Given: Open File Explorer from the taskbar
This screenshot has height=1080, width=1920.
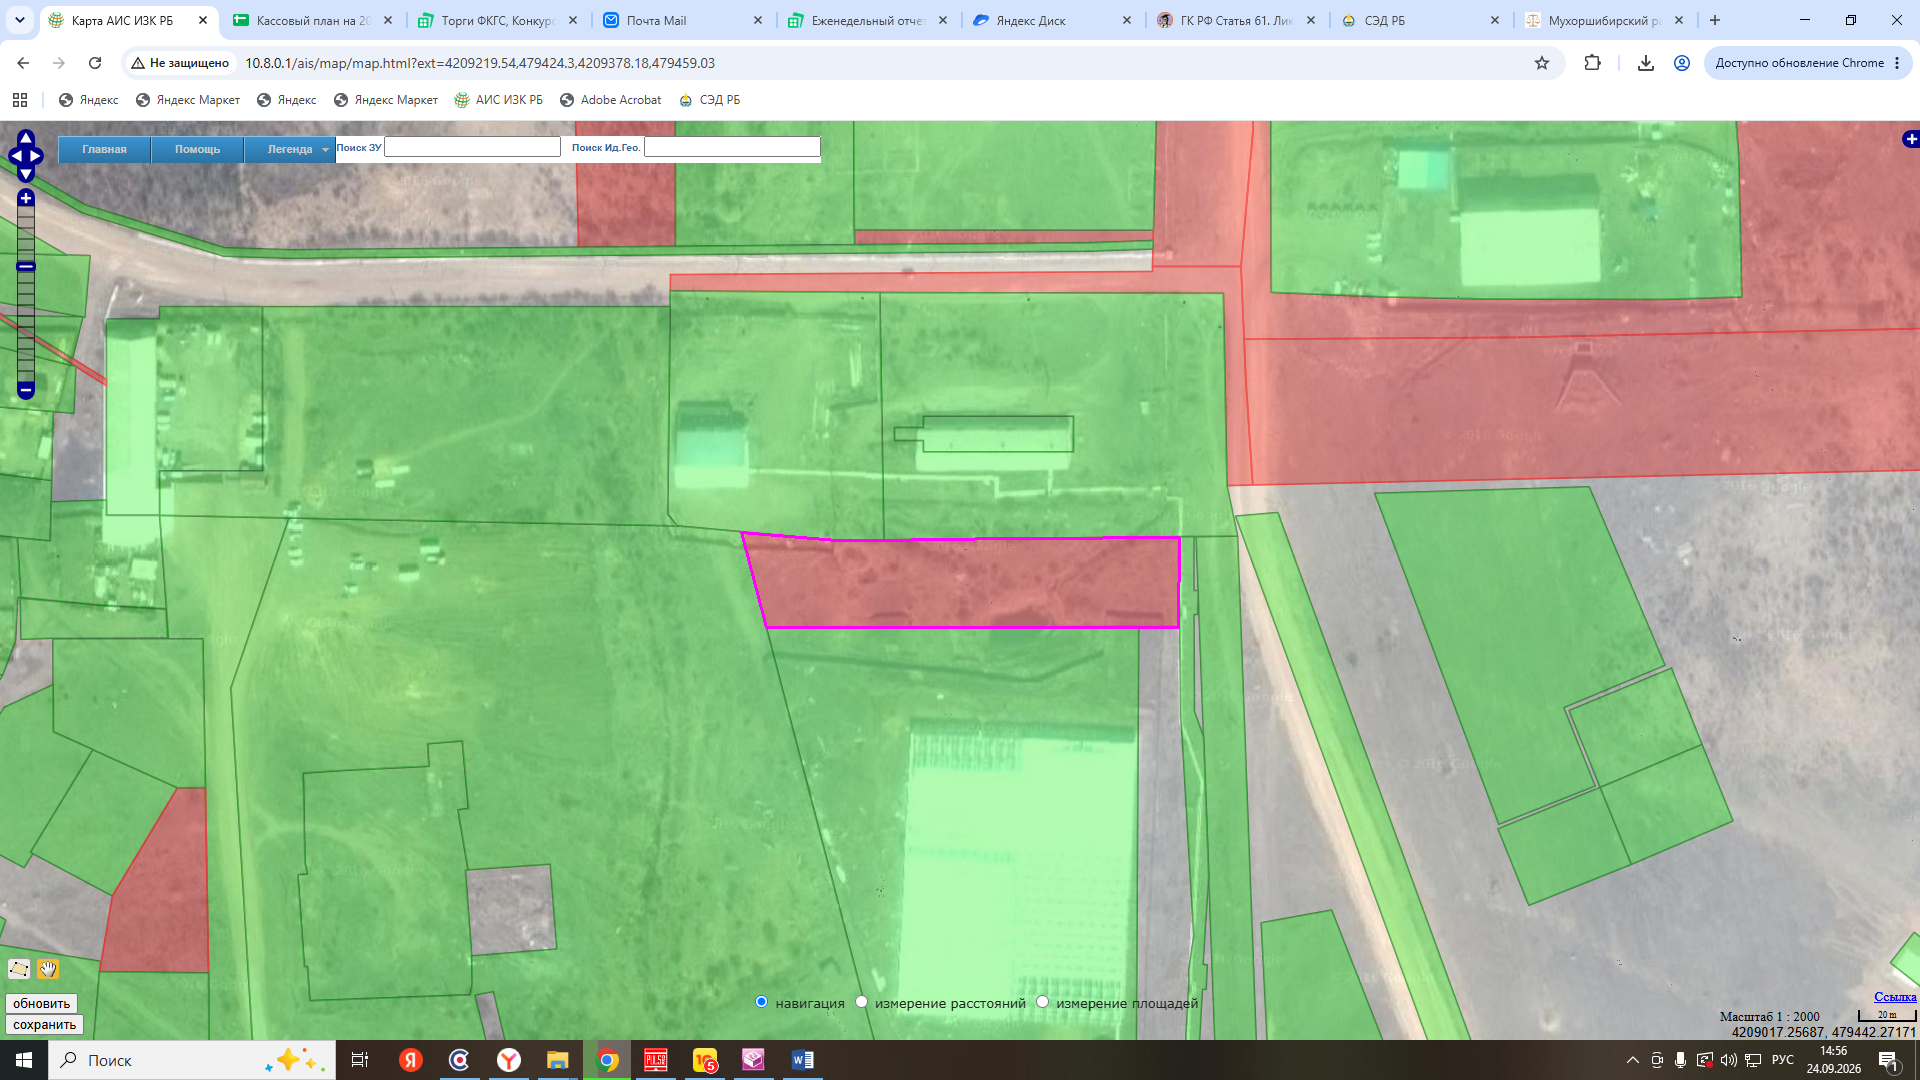Looking at the screenshot, I should pyautogui.click(x=557, y=1060).
